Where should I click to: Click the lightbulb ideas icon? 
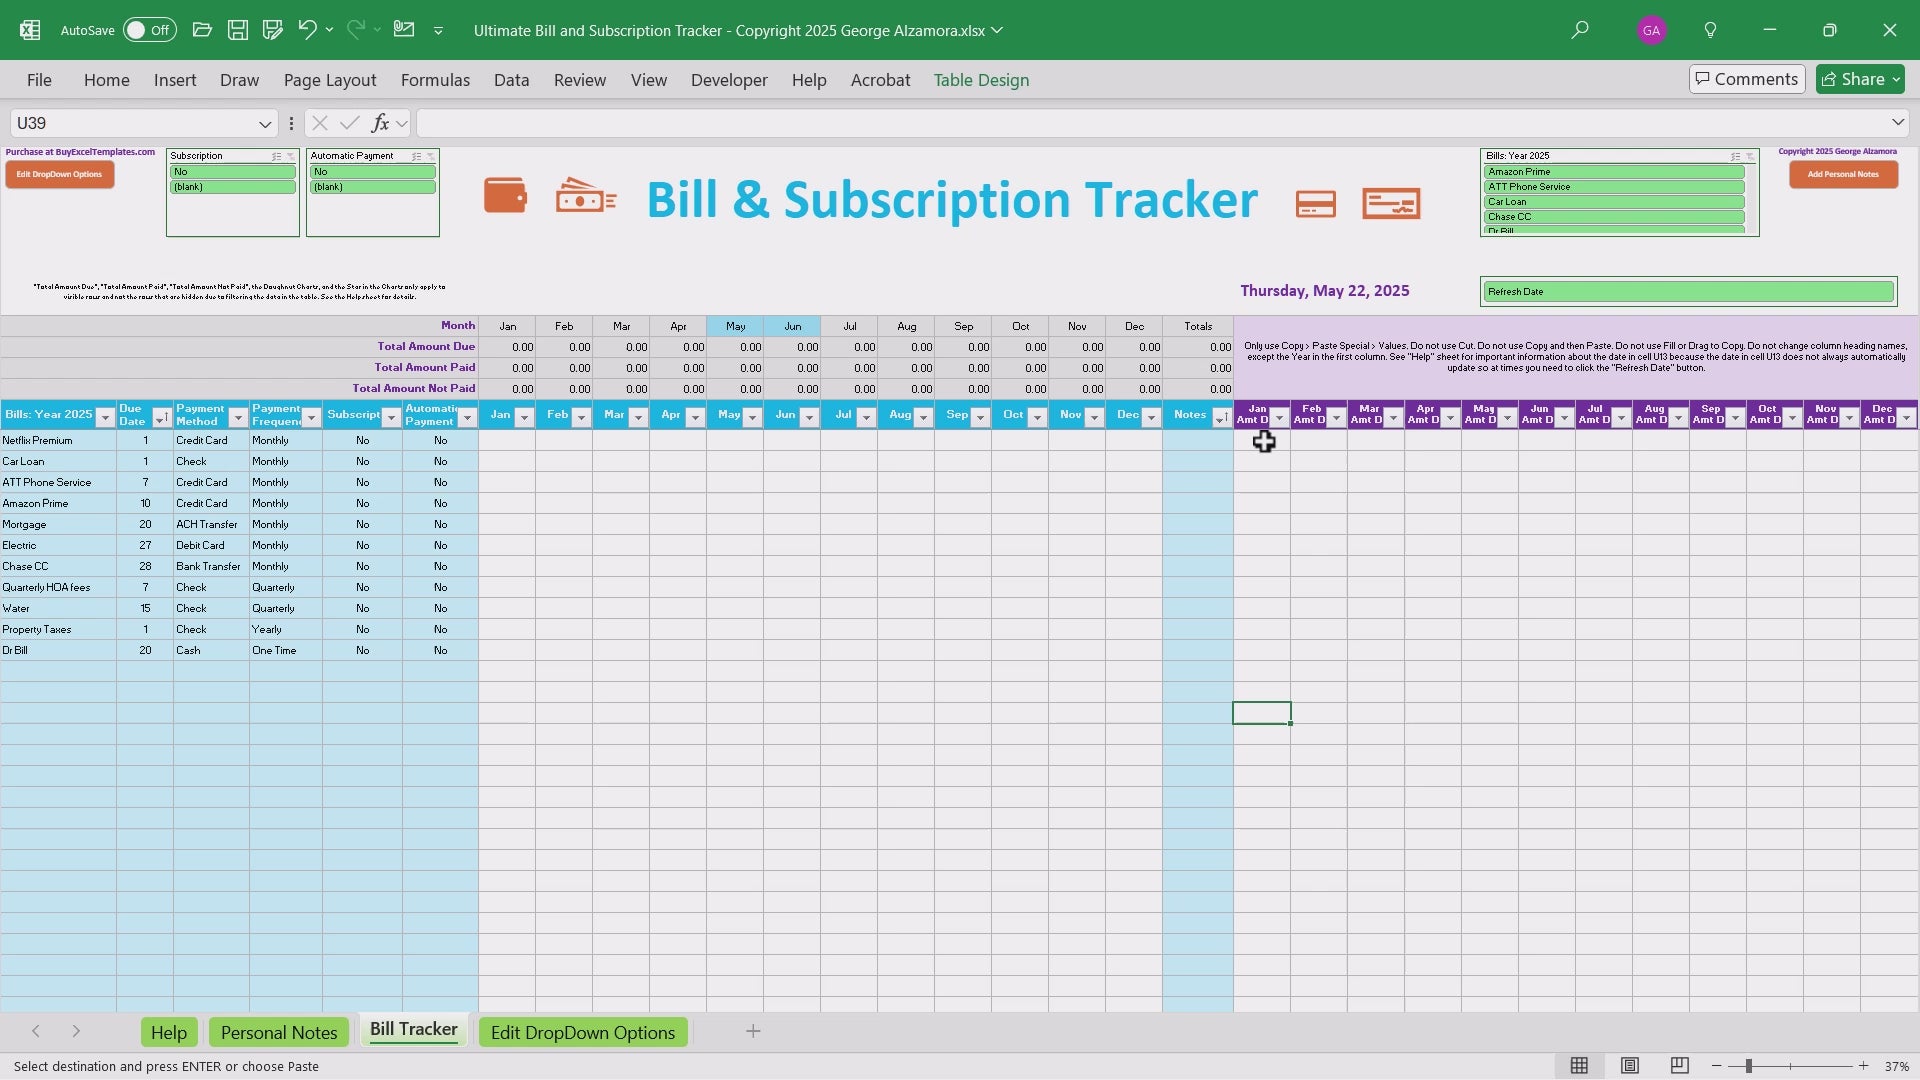click(1711, 30)
